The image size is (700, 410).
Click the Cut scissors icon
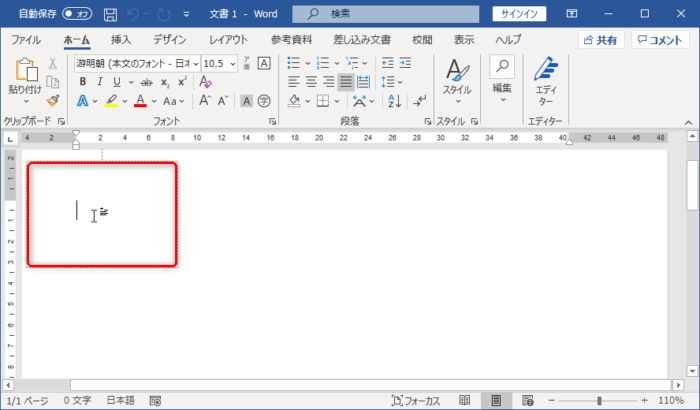click(x=53, y=63)
